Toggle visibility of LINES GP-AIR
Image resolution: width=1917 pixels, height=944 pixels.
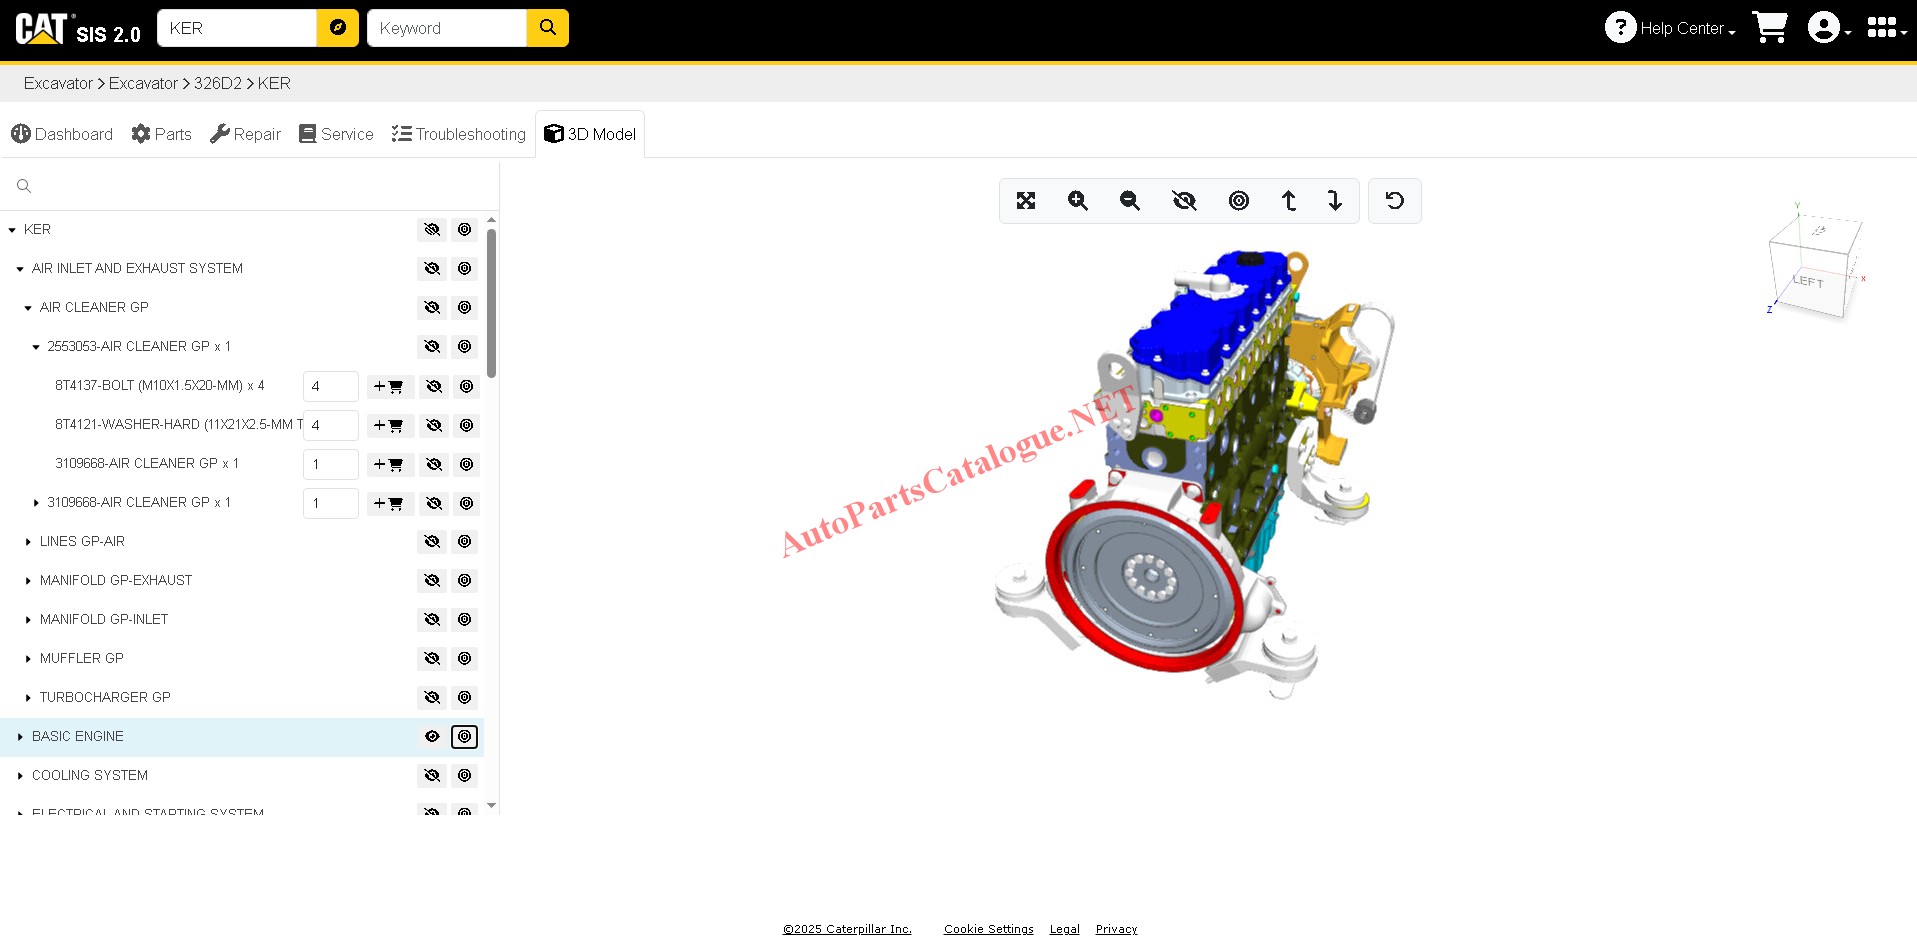pyautogui.click(x=432, y=542)
